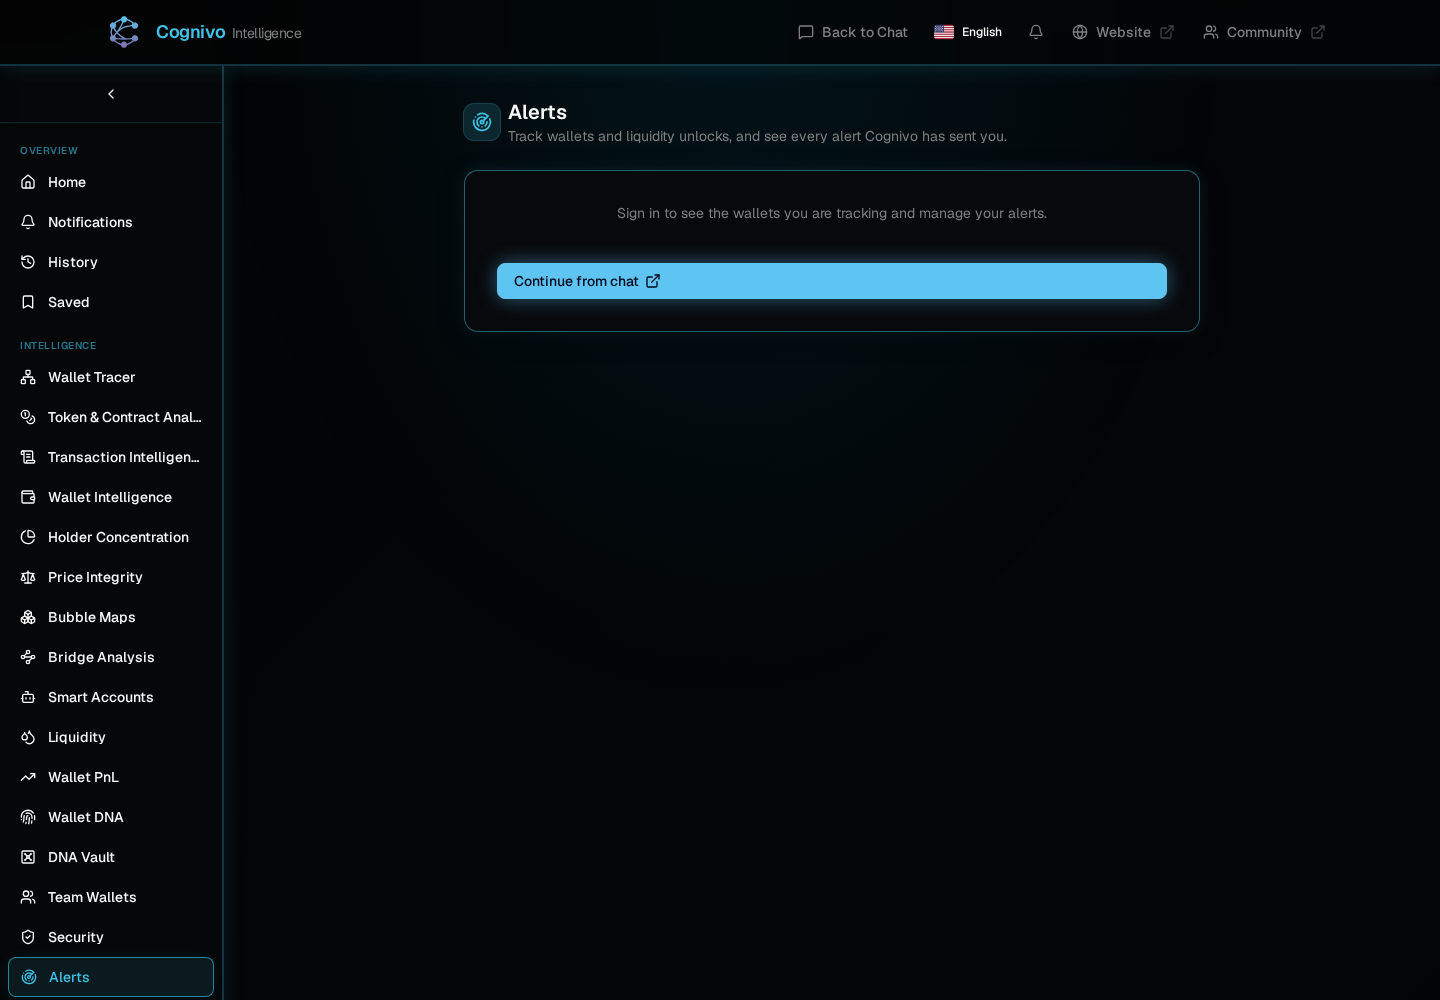Open the Website external link

tap(1123, 32)
